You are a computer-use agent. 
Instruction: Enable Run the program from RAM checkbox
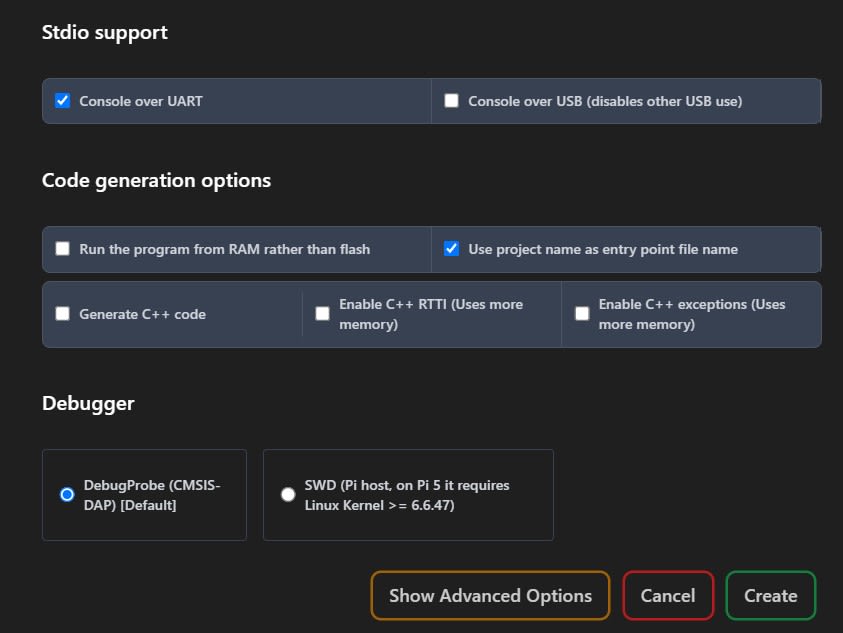pyautogui.click(x=62, y=249)
